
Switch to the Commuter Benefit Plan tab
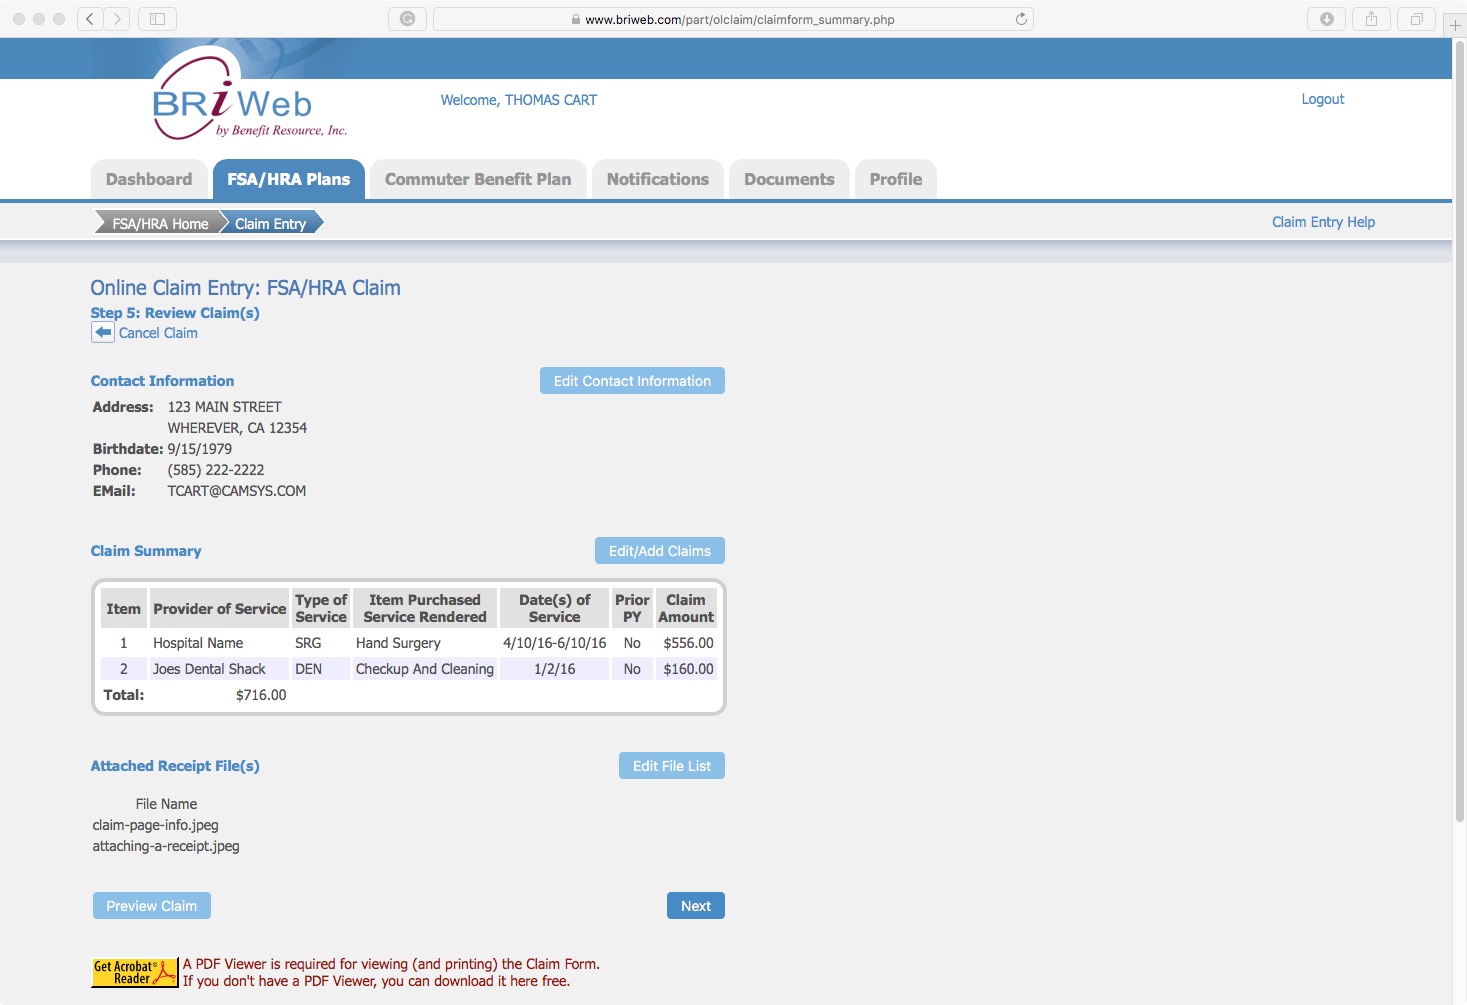pyautogui.click(x=478, y=179)
